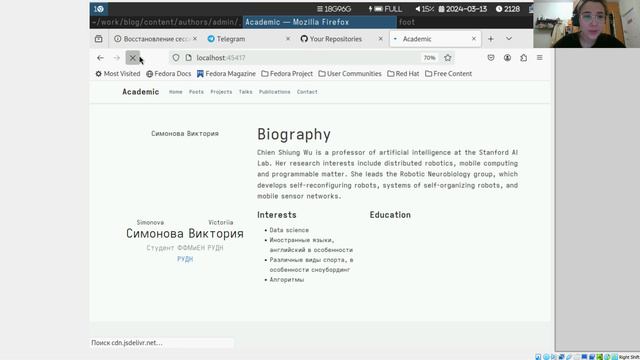Close the Academic tab

coord(474,39)
